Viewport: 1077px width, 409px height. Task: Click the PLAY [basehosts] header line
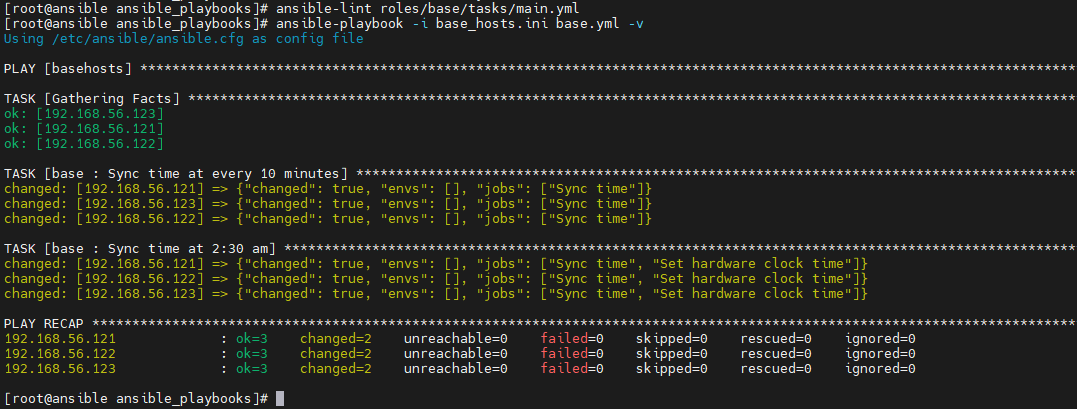coord(540,69)
